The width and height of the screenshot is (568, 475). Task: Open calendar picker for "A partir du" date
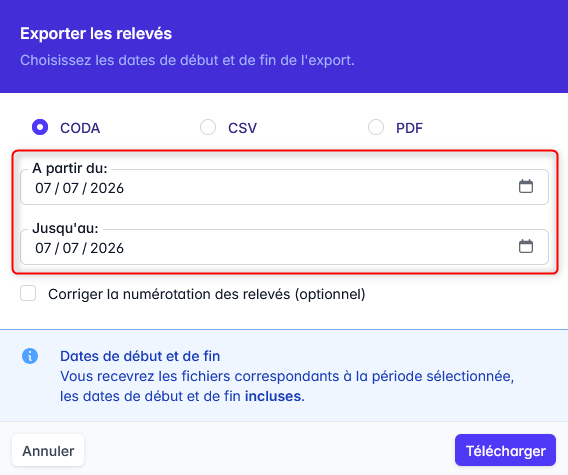tap(526, 186)
